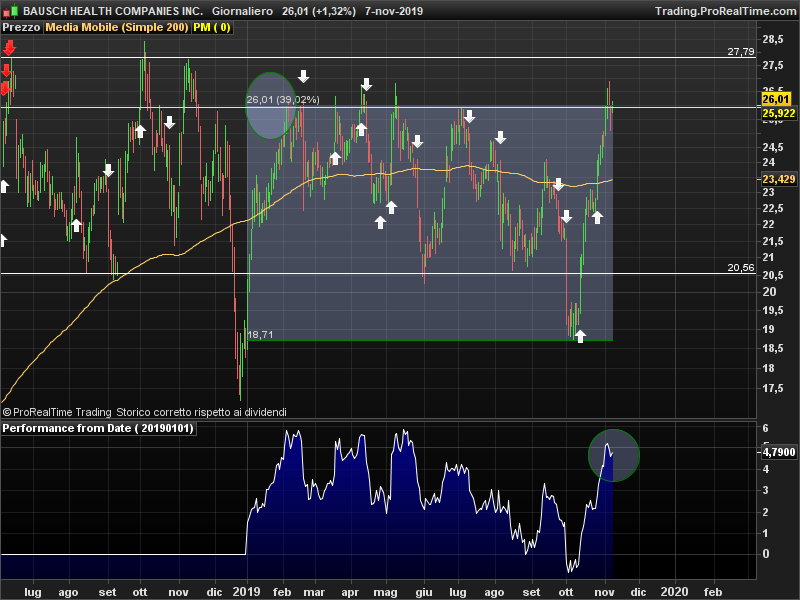Click the 17,5 price axis value
This screenshot has width=800, height=600.
(773, 389)
